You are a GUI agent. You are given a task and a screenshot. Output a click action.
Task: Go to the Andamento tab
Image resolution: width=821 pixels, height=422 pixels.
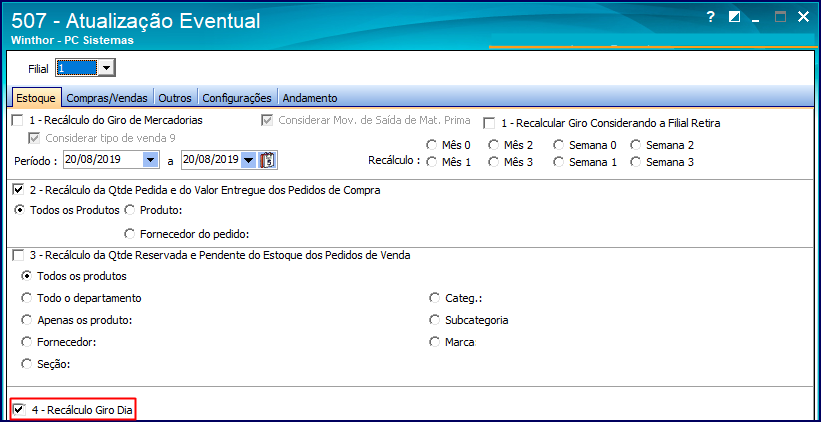[x=310, y=98]
